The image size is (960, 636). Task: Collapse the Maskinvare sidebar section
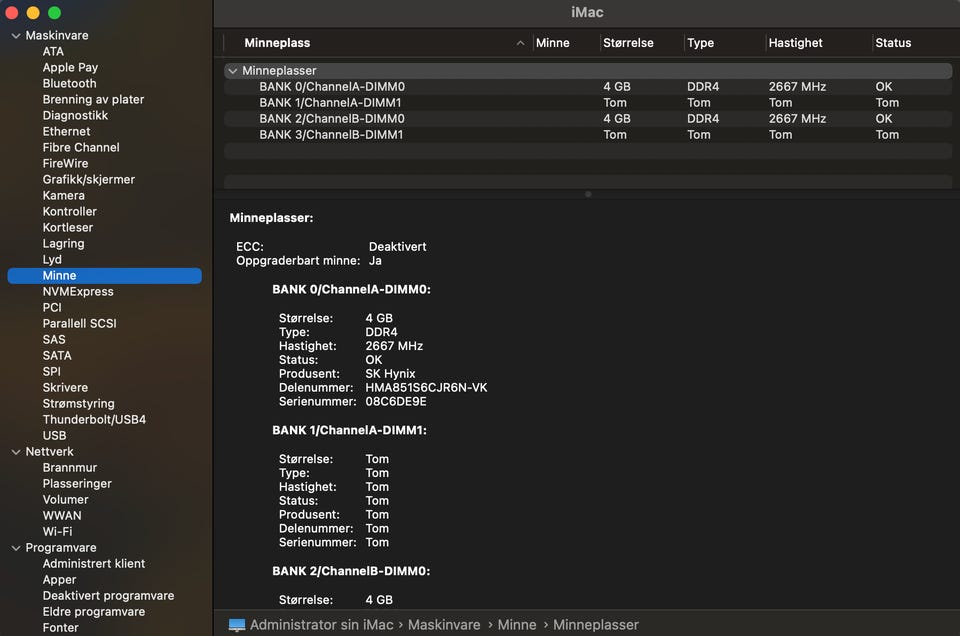click(16, 36)
